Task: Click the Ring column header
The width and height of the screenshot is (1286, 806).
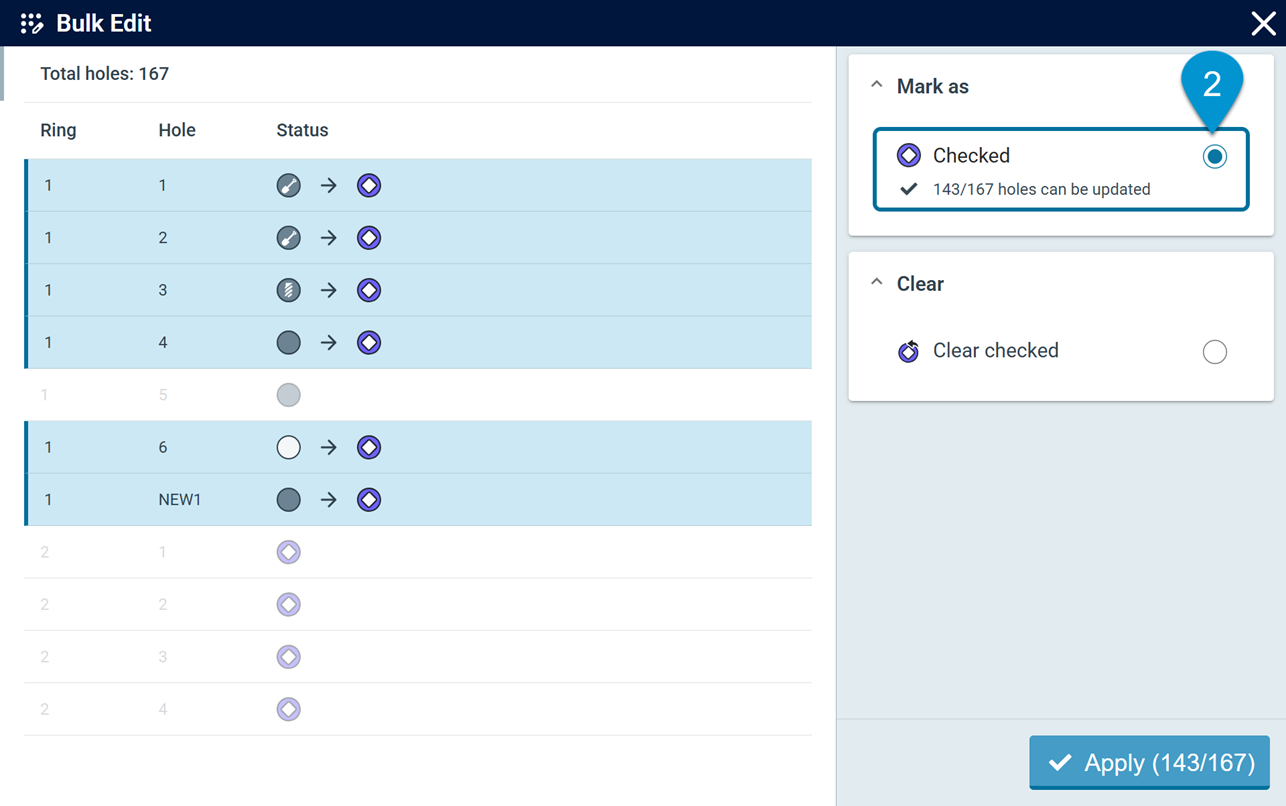Action: 58,130
